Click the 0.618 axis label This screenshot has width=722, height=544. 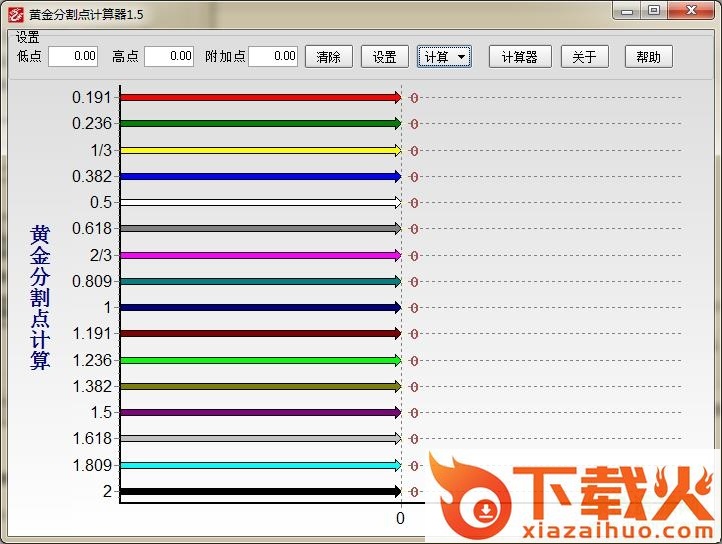92,228
